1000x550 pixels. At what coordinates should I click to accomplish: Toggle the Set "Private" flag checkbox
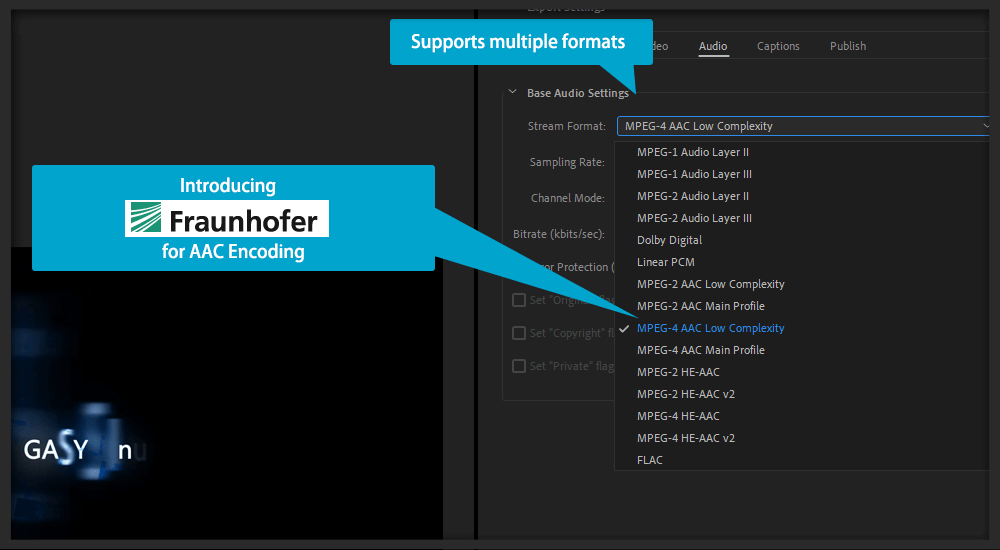point(519,366)
